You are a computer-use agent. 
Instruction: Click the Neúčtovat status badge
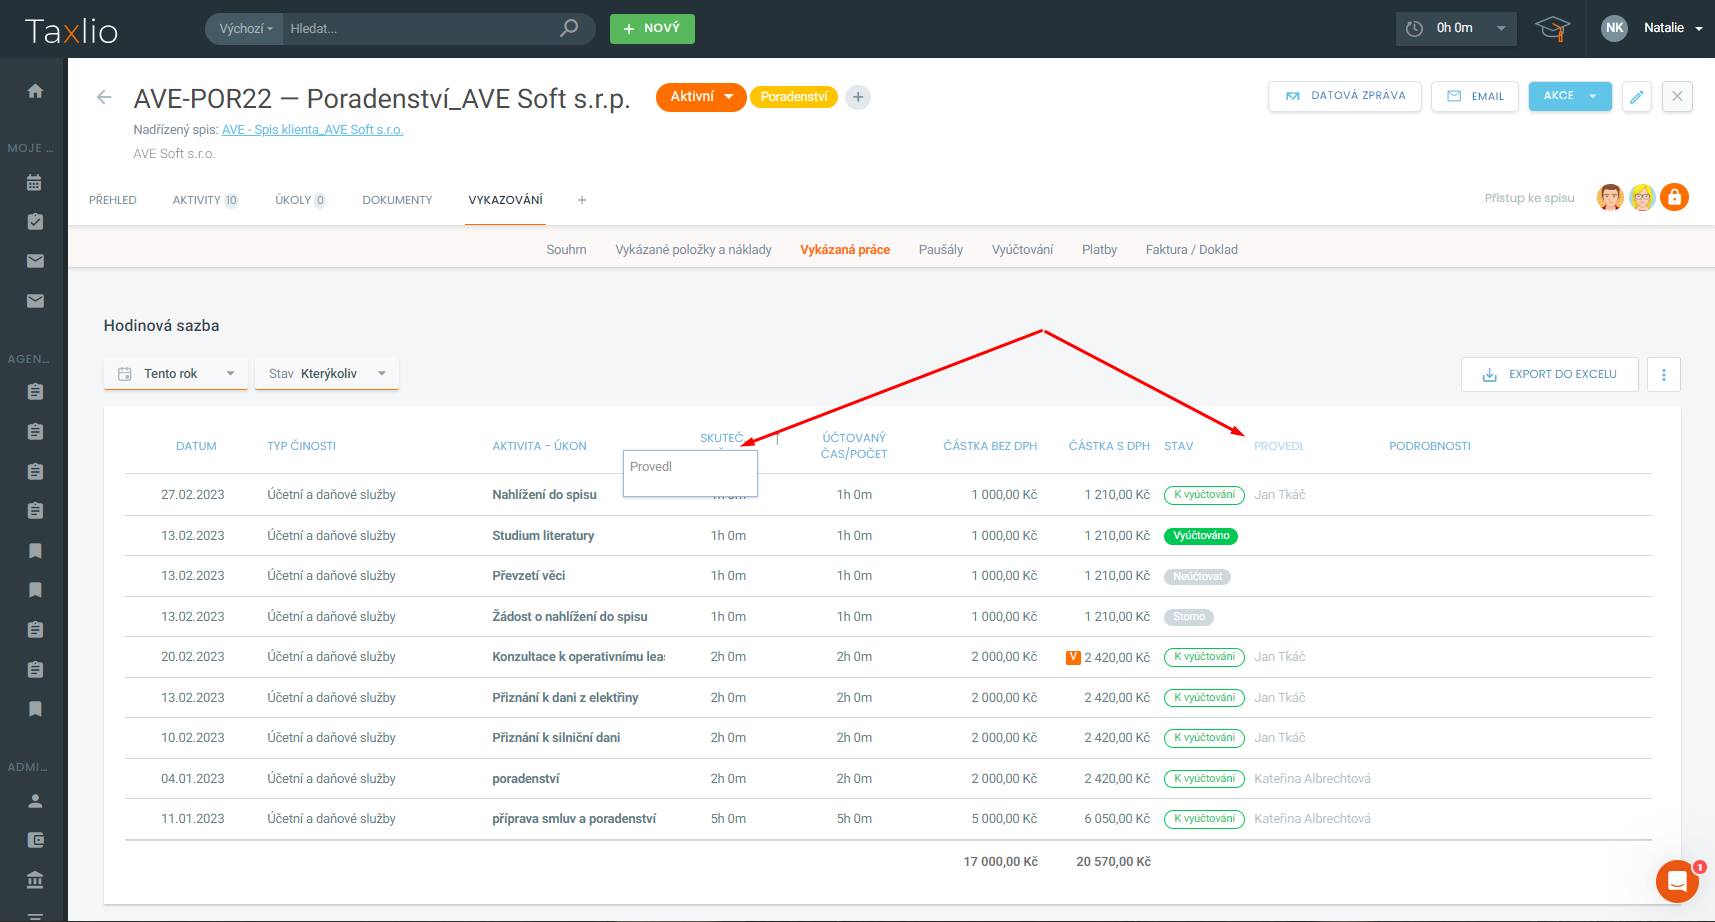click(x=1197, y=577)
